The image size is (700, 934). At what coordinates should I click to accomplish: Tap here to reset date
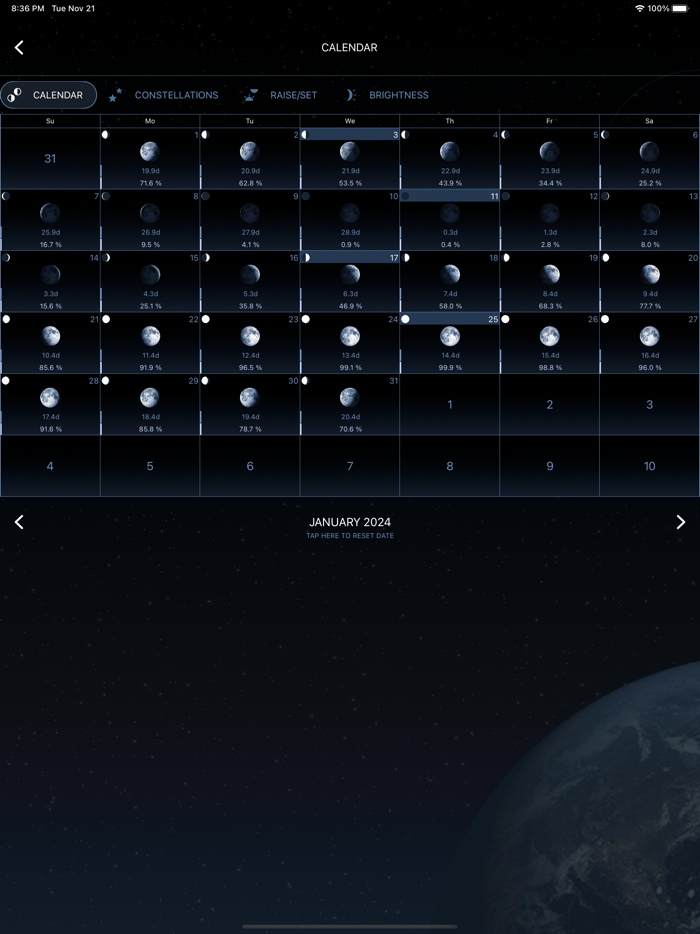pyautogui.click(x=350, y=536)
